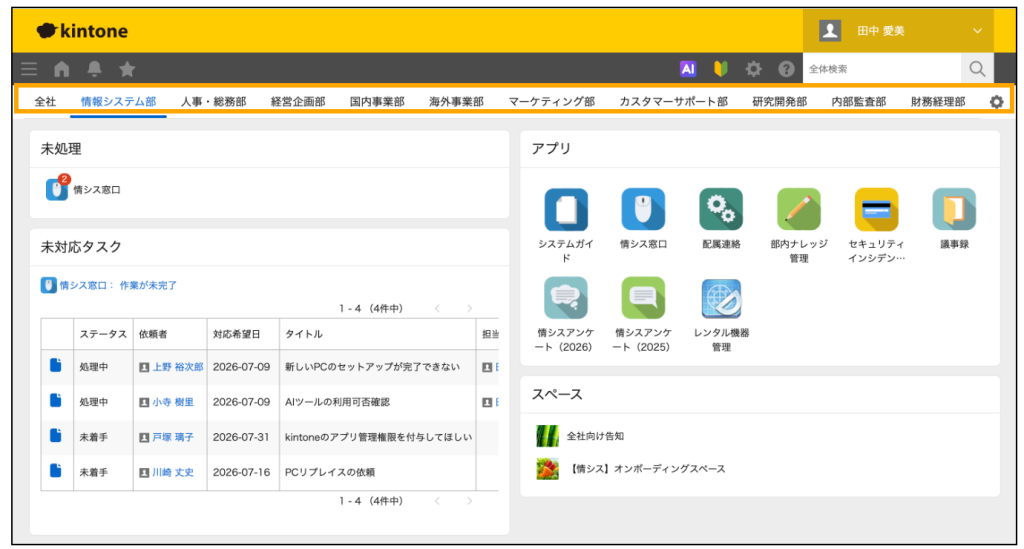Image resolution: width=1024 pixels, height=549 pixels.
Task: Switch to the 国内事業部 tab
Action: (377, 102)
